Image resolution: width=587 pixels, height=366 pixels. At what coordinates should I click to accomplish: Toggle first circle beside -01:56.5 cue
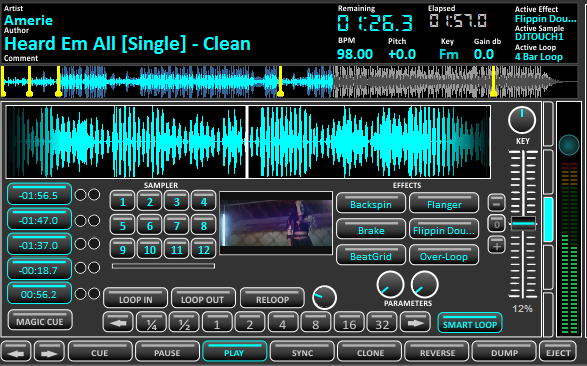point(80,195)
